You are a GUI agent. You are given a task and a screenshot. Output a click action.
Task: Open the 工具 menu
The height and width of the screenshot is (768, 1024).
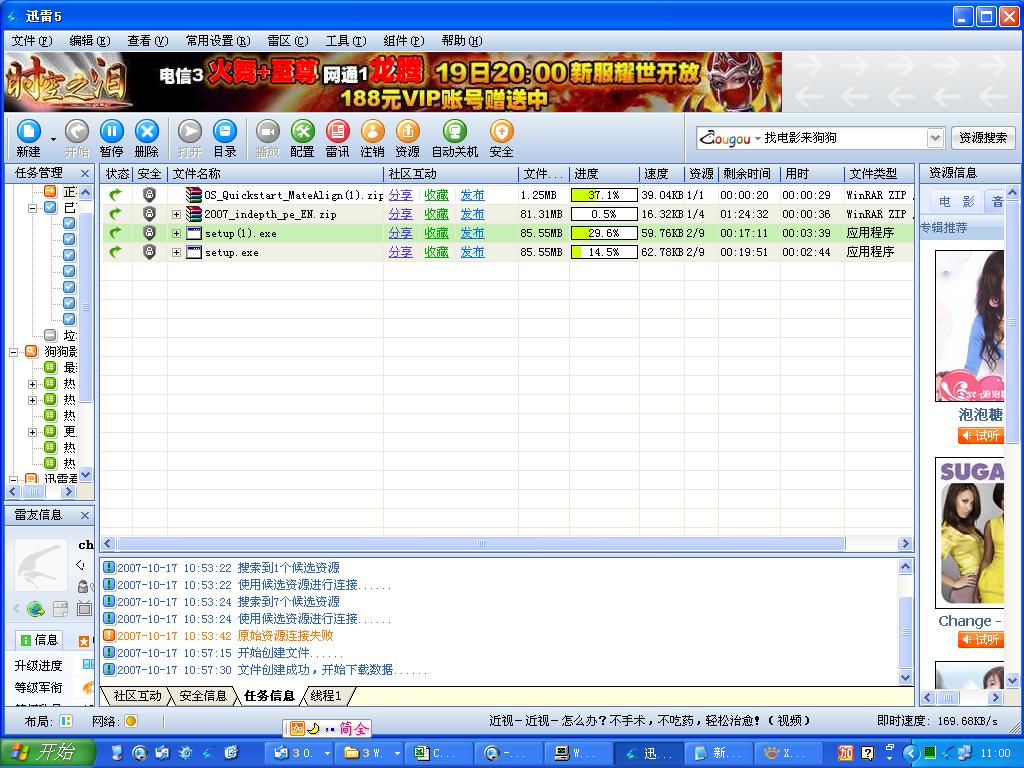[345, 40]
